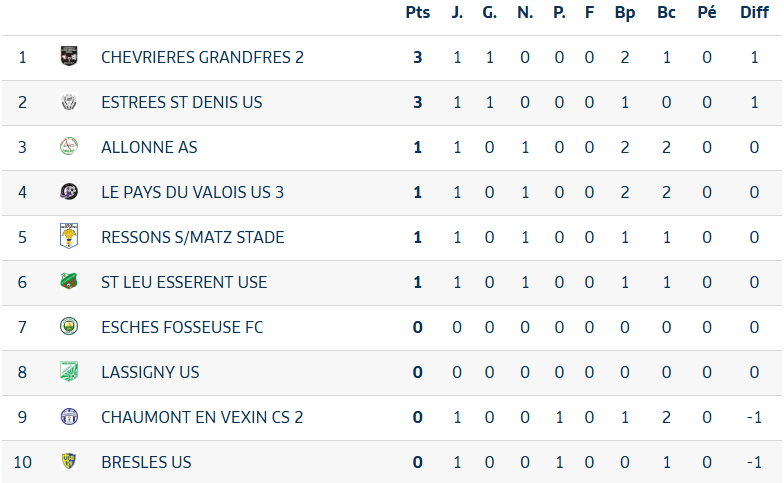Click the Bresles US club crest

[x=69, y=462]
